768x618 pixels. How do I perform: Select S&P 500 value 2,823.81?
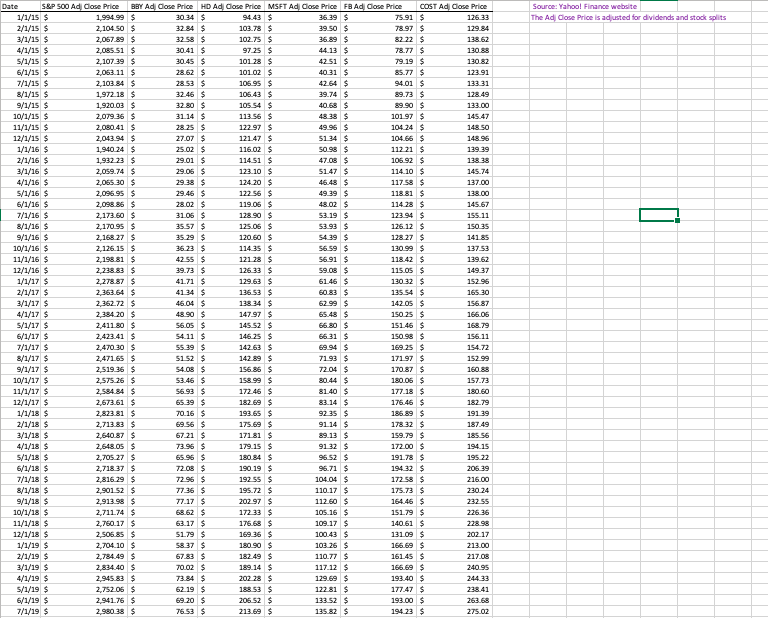[84, 413]
